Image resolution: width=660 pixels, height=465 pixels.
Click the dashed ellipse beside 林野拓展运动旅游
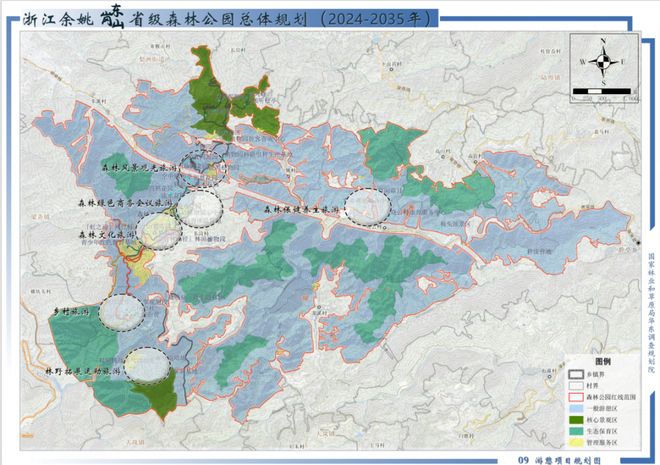click(x=147, y=365)
